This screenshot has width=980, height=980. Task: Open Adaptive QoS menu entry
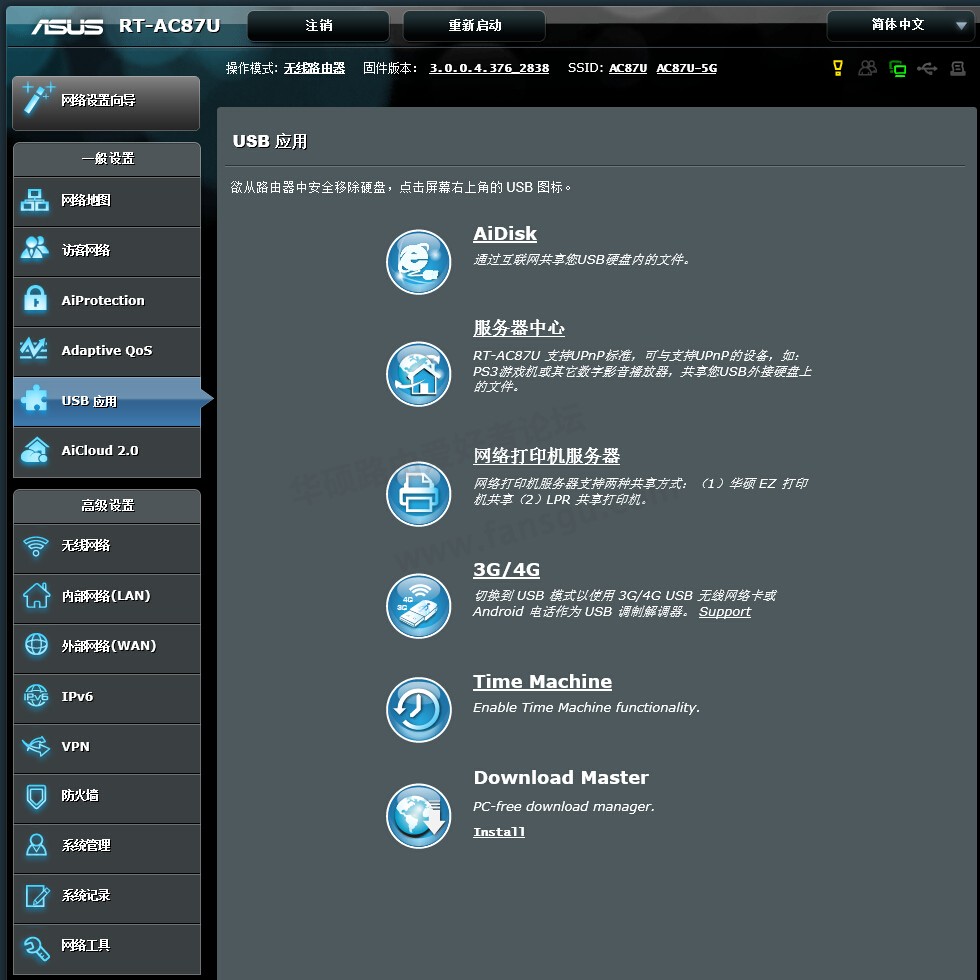click(107, 351)
